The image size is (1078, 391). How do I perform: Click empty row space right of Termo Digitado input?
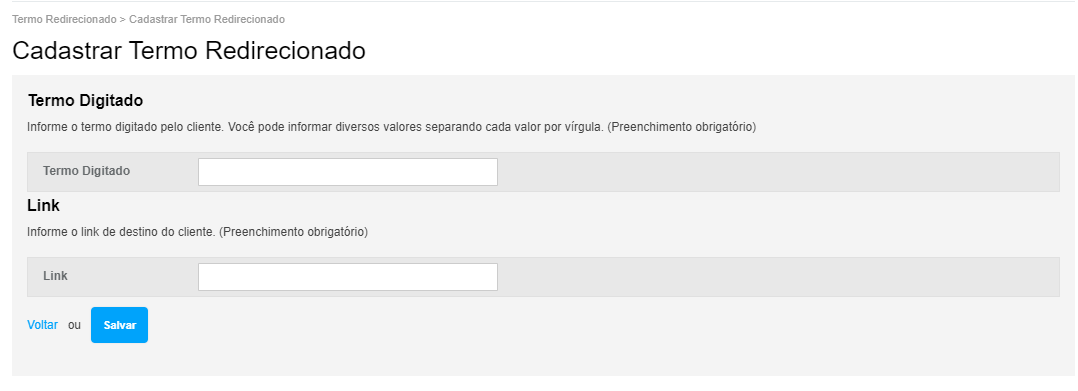tap(778, 172)
